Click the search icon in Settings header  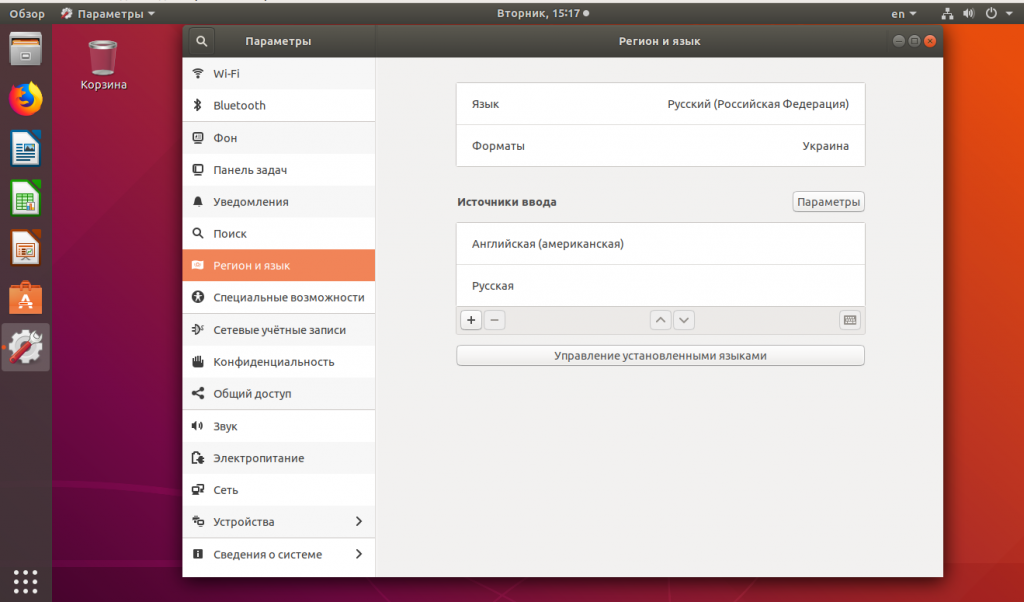pyautogui.click(x=201, y=41)
